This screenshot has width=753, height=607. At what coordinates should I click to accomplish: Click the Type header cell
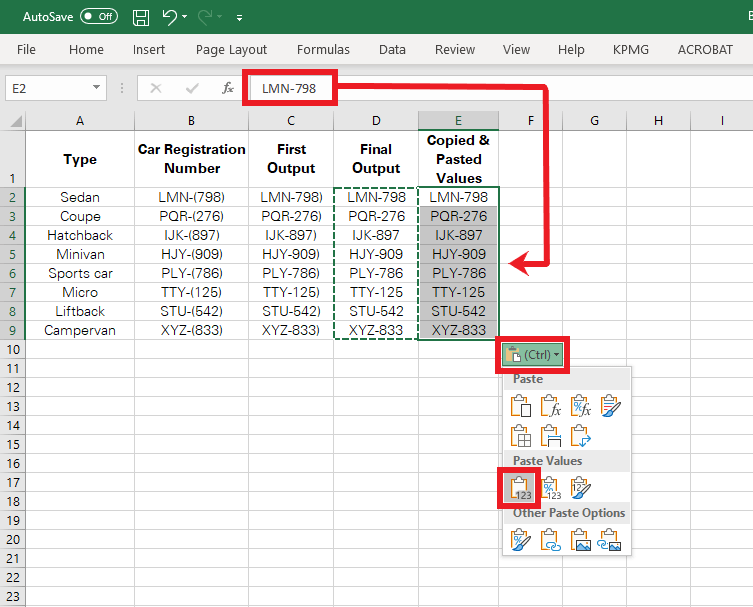pyautogui.click(x=80, y=158)
